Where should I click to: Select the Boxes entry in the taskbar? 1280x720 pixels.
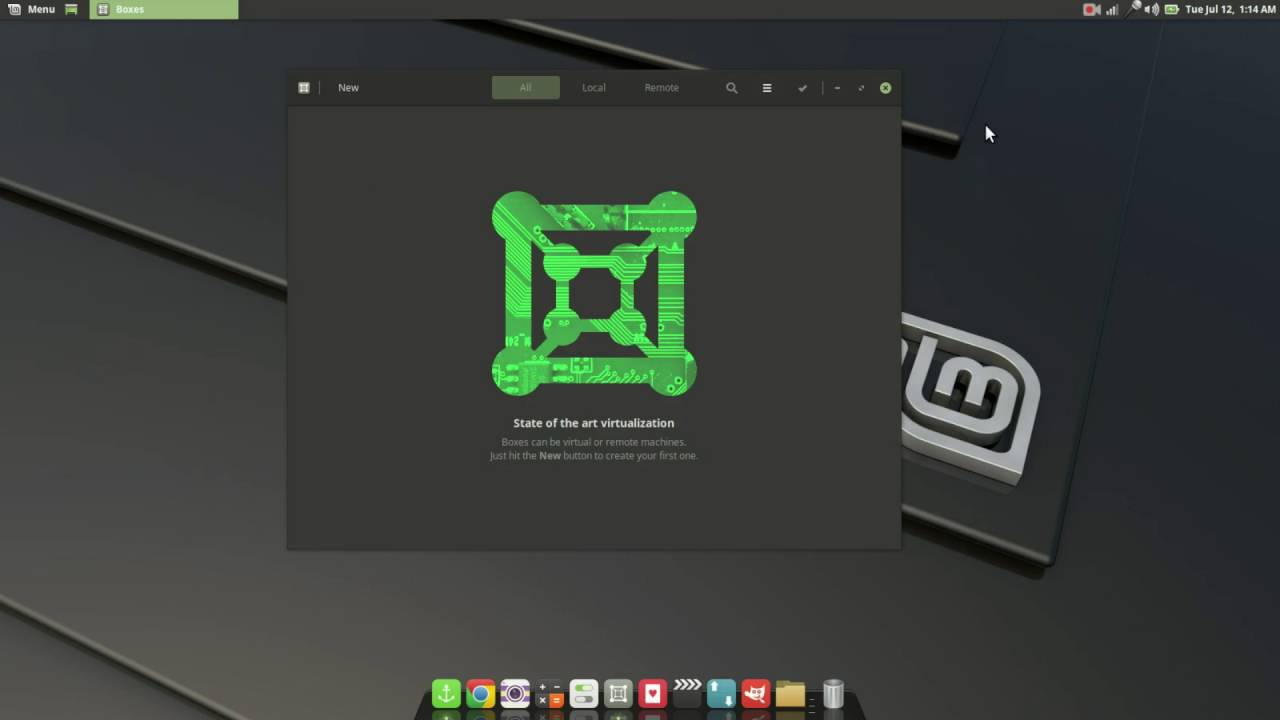pos(164,9)
